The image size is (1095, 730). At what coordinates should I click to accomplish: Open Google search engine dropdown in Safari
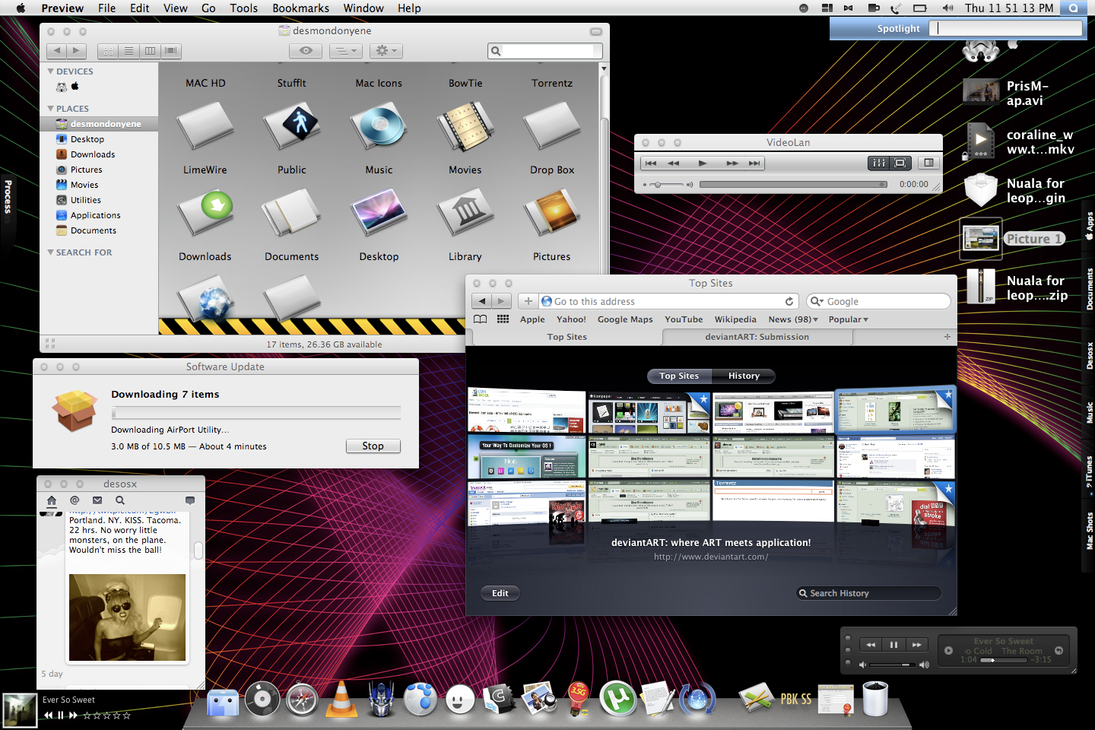pos(816,301)
